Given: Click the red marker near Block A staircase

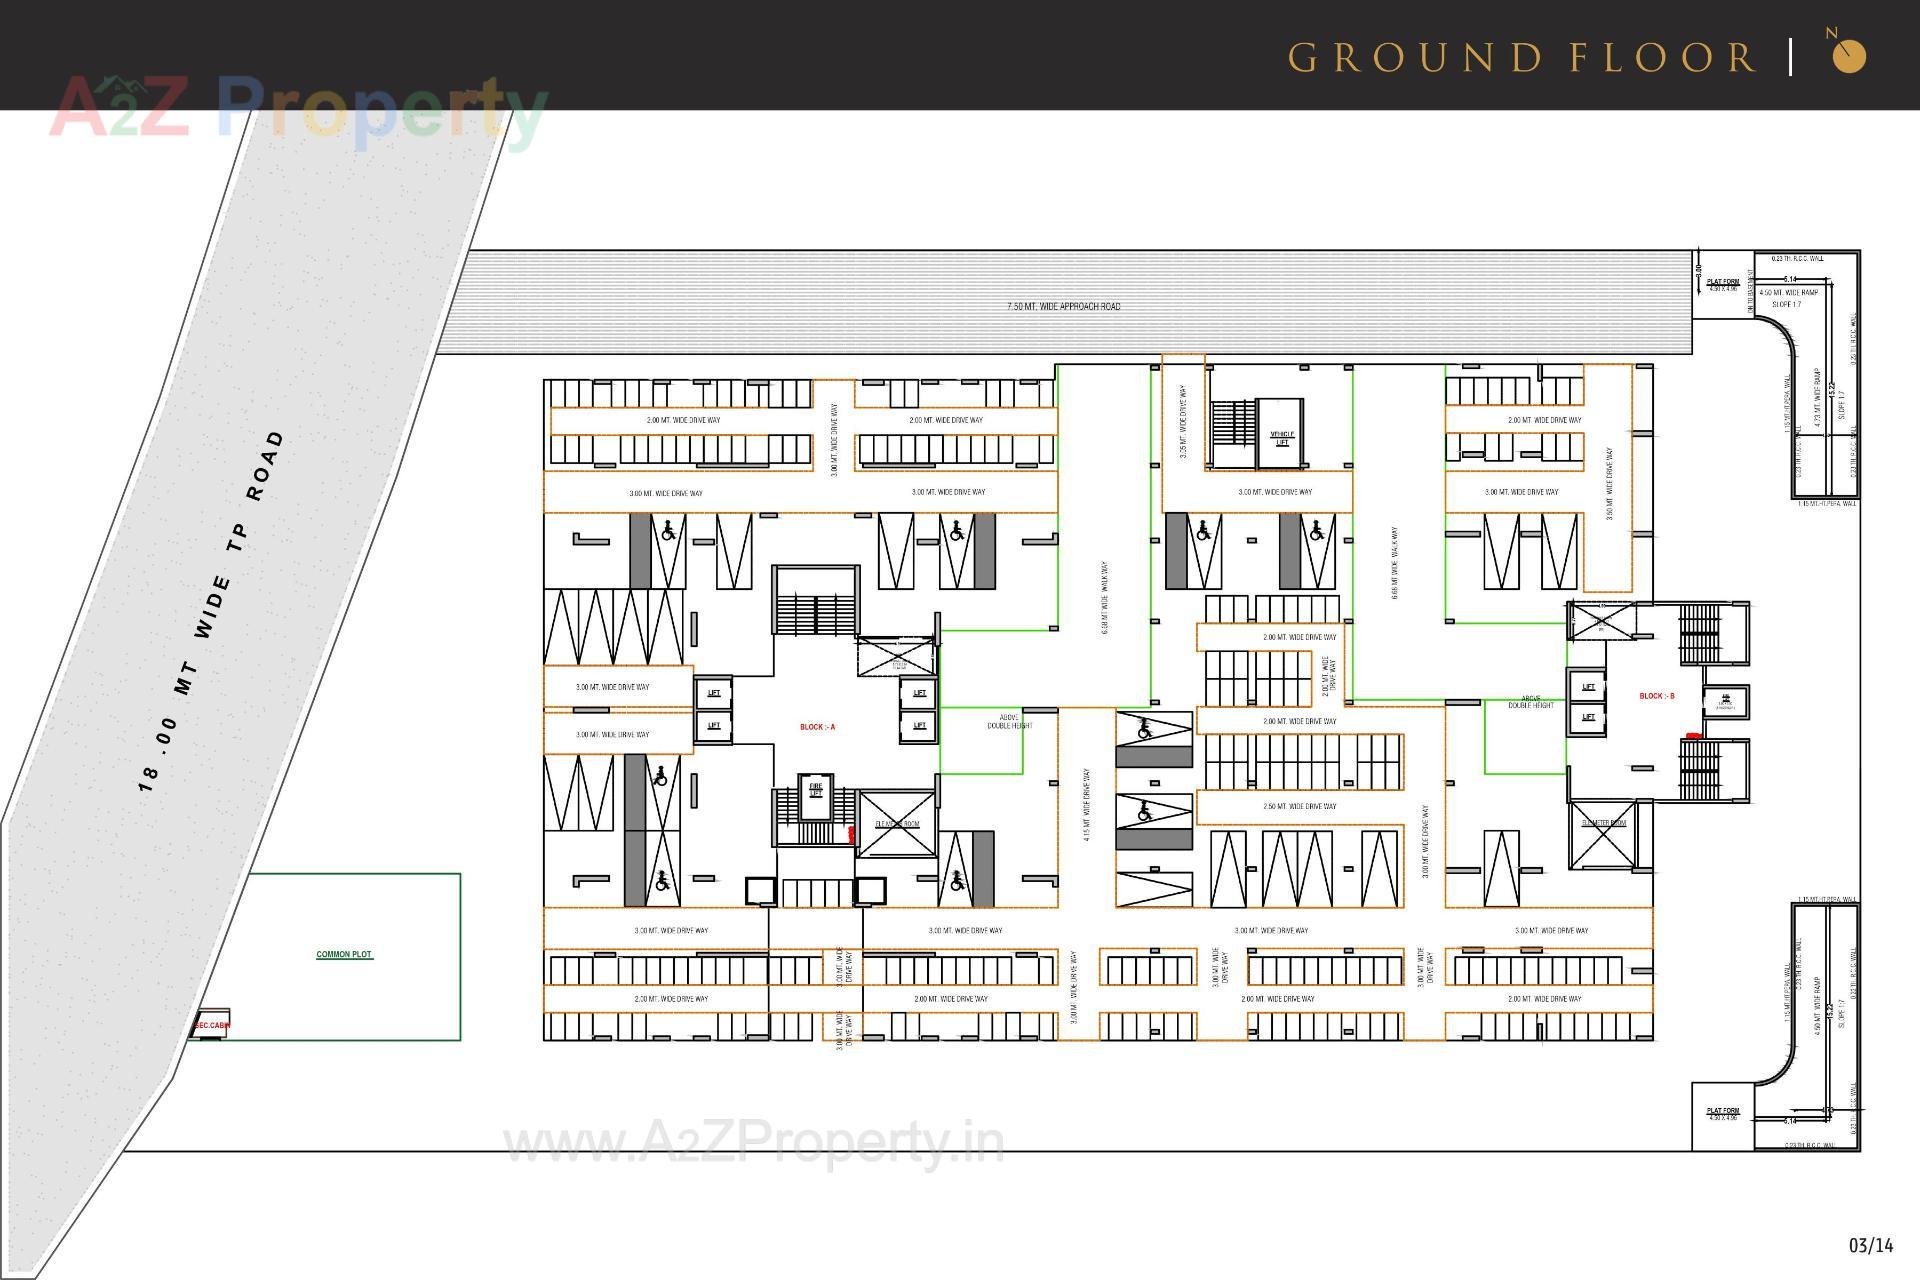Looking at the screenshot, I should [x=850, y=834].
